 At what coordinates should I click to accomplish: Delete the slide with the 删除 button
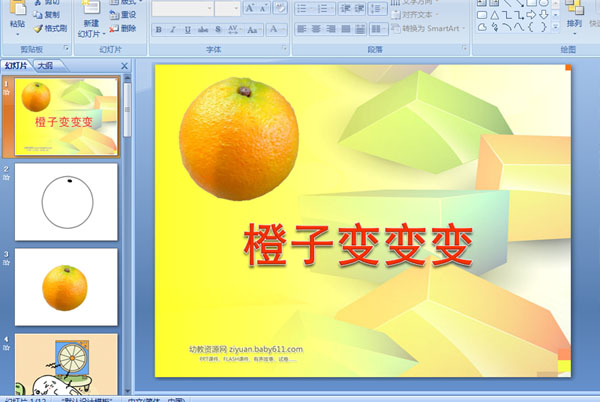122,28
